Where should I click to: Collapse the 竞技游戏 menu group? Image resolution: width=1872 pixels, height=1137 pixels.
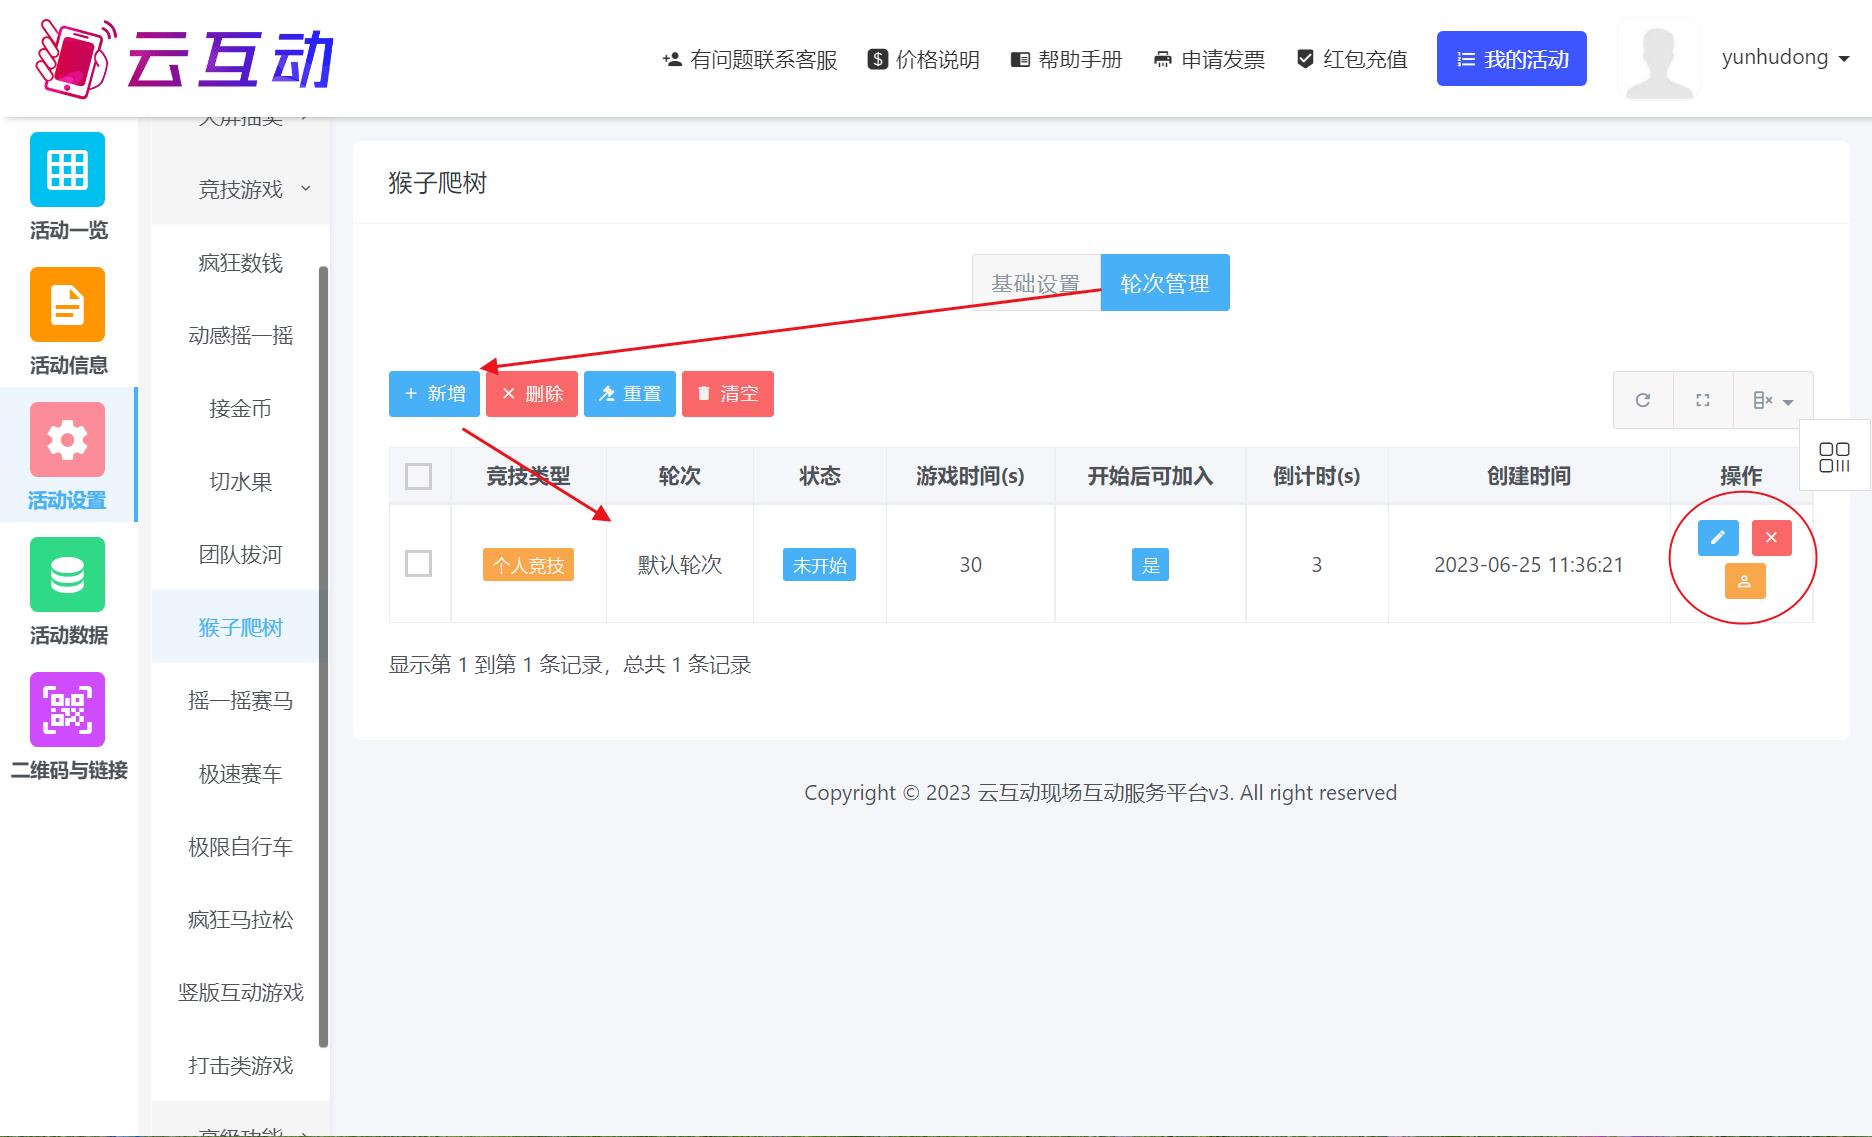(241, 189)
